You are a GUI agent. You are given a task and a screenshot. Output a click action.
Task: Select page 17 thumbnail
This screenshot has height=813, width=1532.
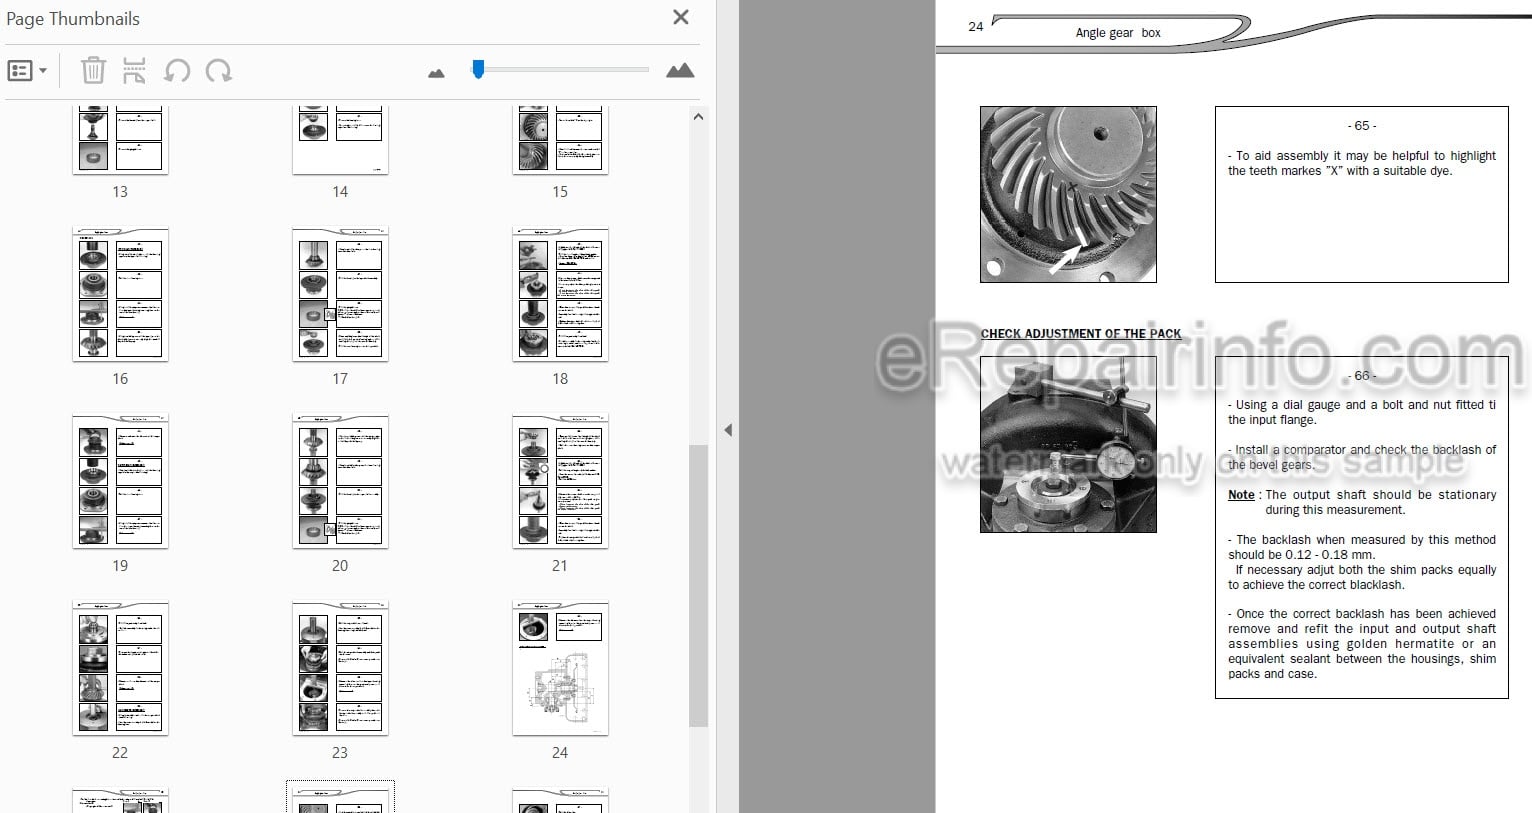coord(340,294)
